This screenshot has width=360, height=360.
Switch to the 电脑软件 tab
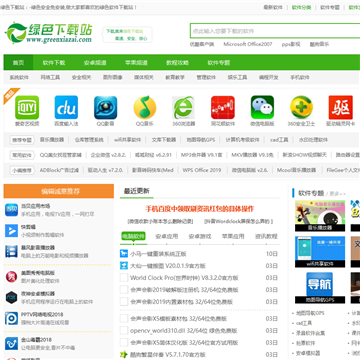point(133,236)
